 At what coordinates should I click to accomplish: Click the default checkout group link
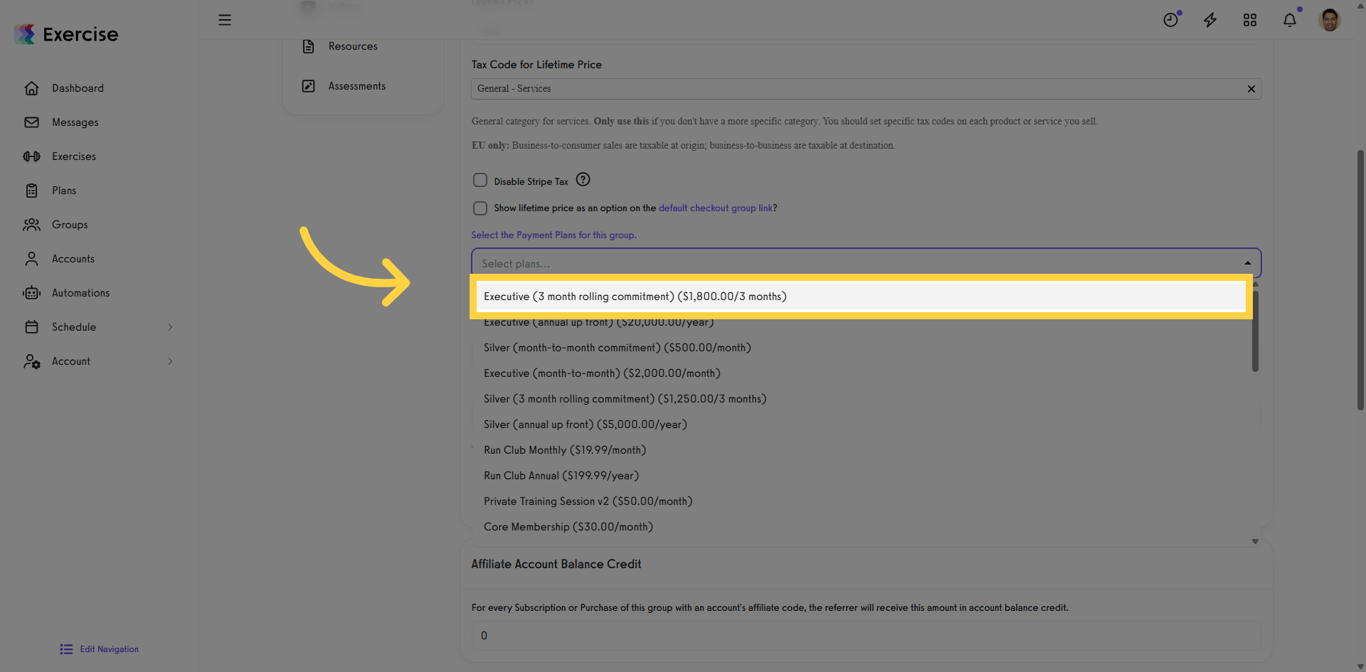[714, 208]
